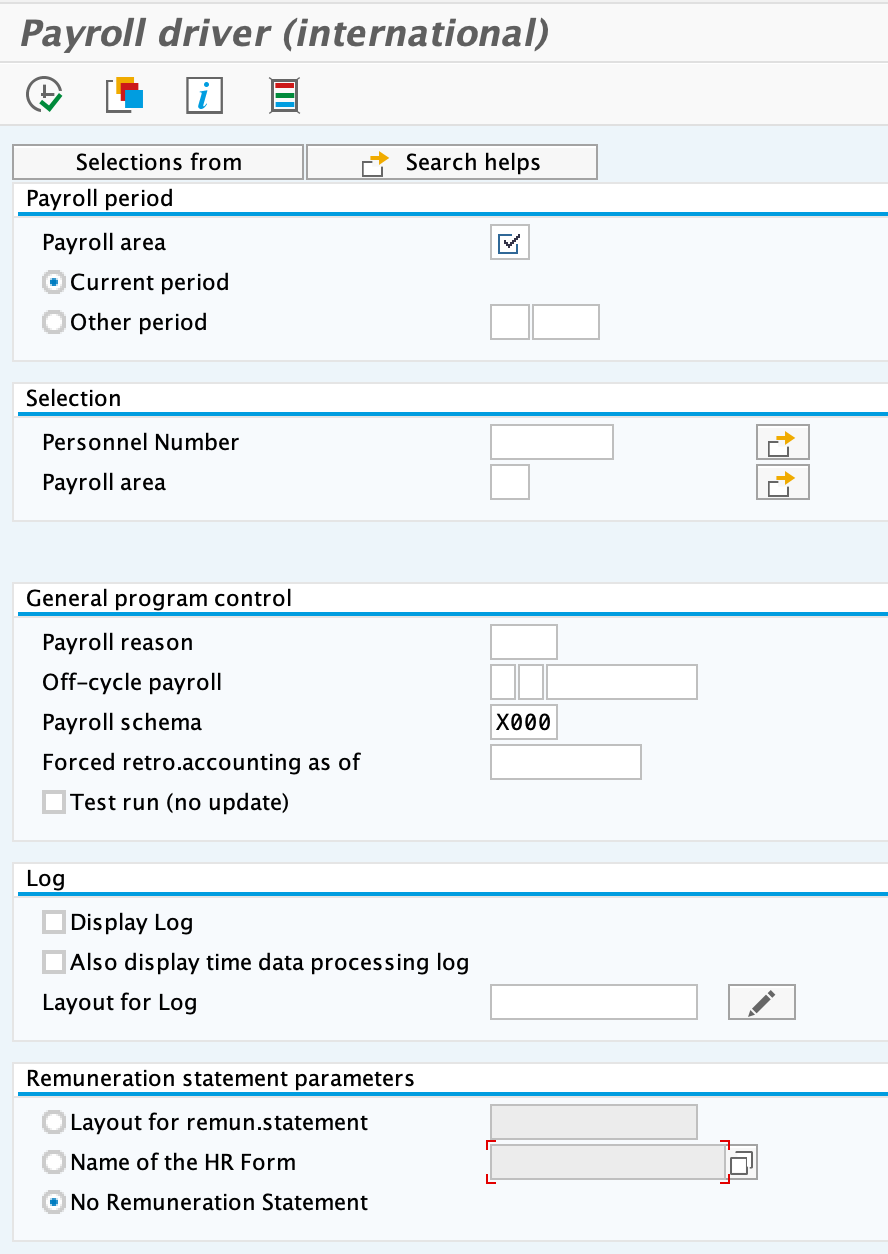Open program documentation via the info icon

204,95
